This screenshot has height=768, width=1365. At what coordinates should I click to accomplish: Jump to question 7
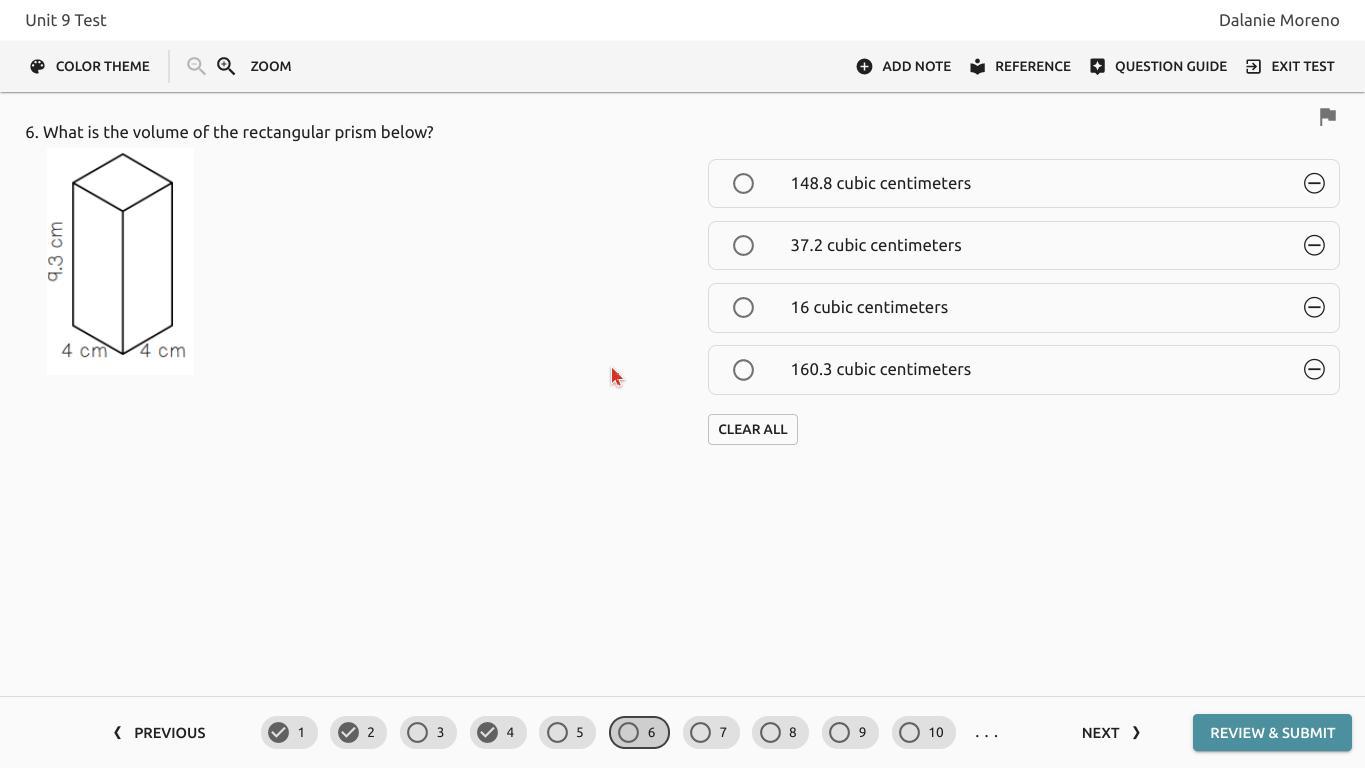[x=711, y=733]
